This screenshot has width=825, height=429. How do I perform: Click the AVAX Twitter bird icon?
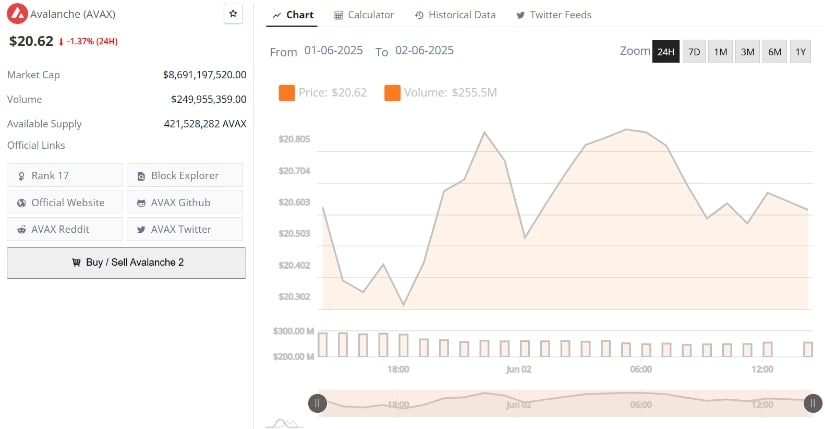click(x=141, y=230)
